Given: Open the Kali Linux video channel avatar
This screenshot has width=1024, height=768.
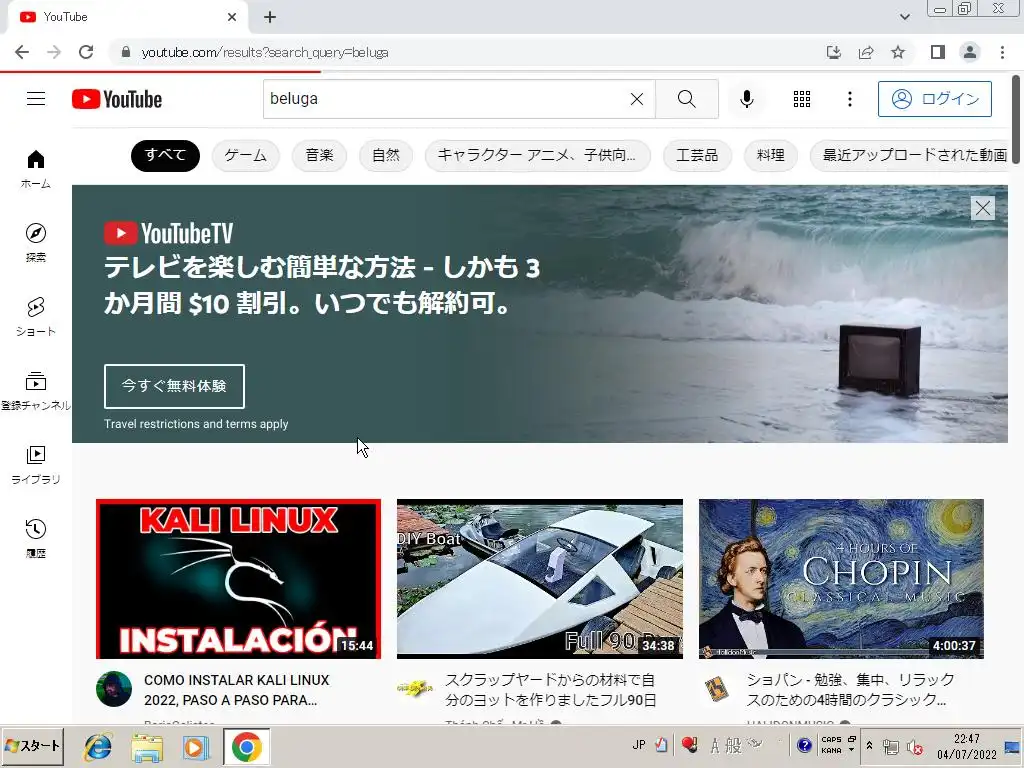Looking at the screenshot, I should tap(114, 689).
